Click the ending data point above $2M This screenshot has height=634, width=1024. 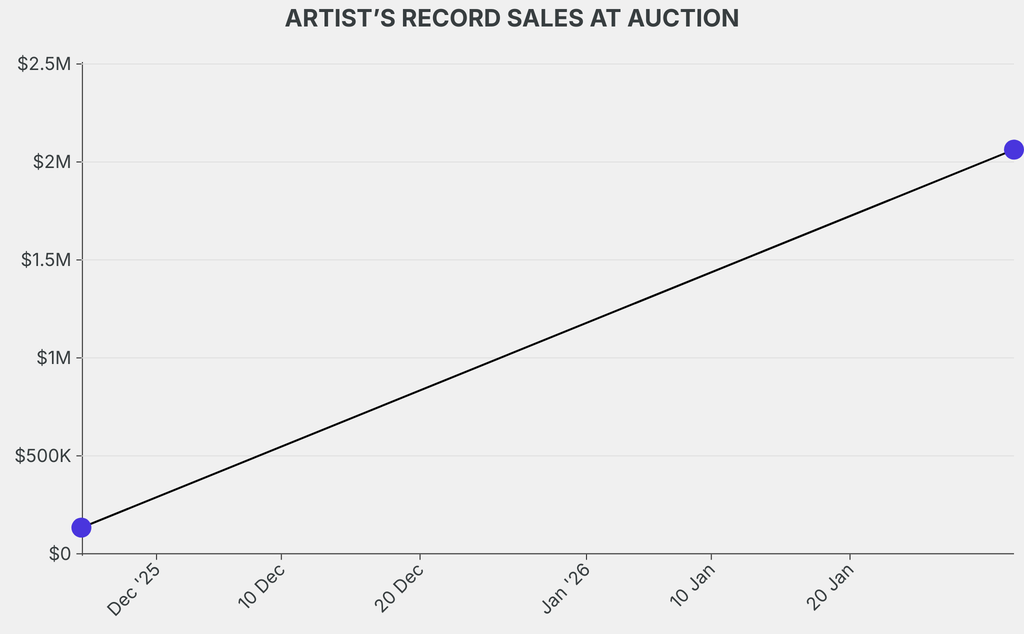(x=1013, y=150)
